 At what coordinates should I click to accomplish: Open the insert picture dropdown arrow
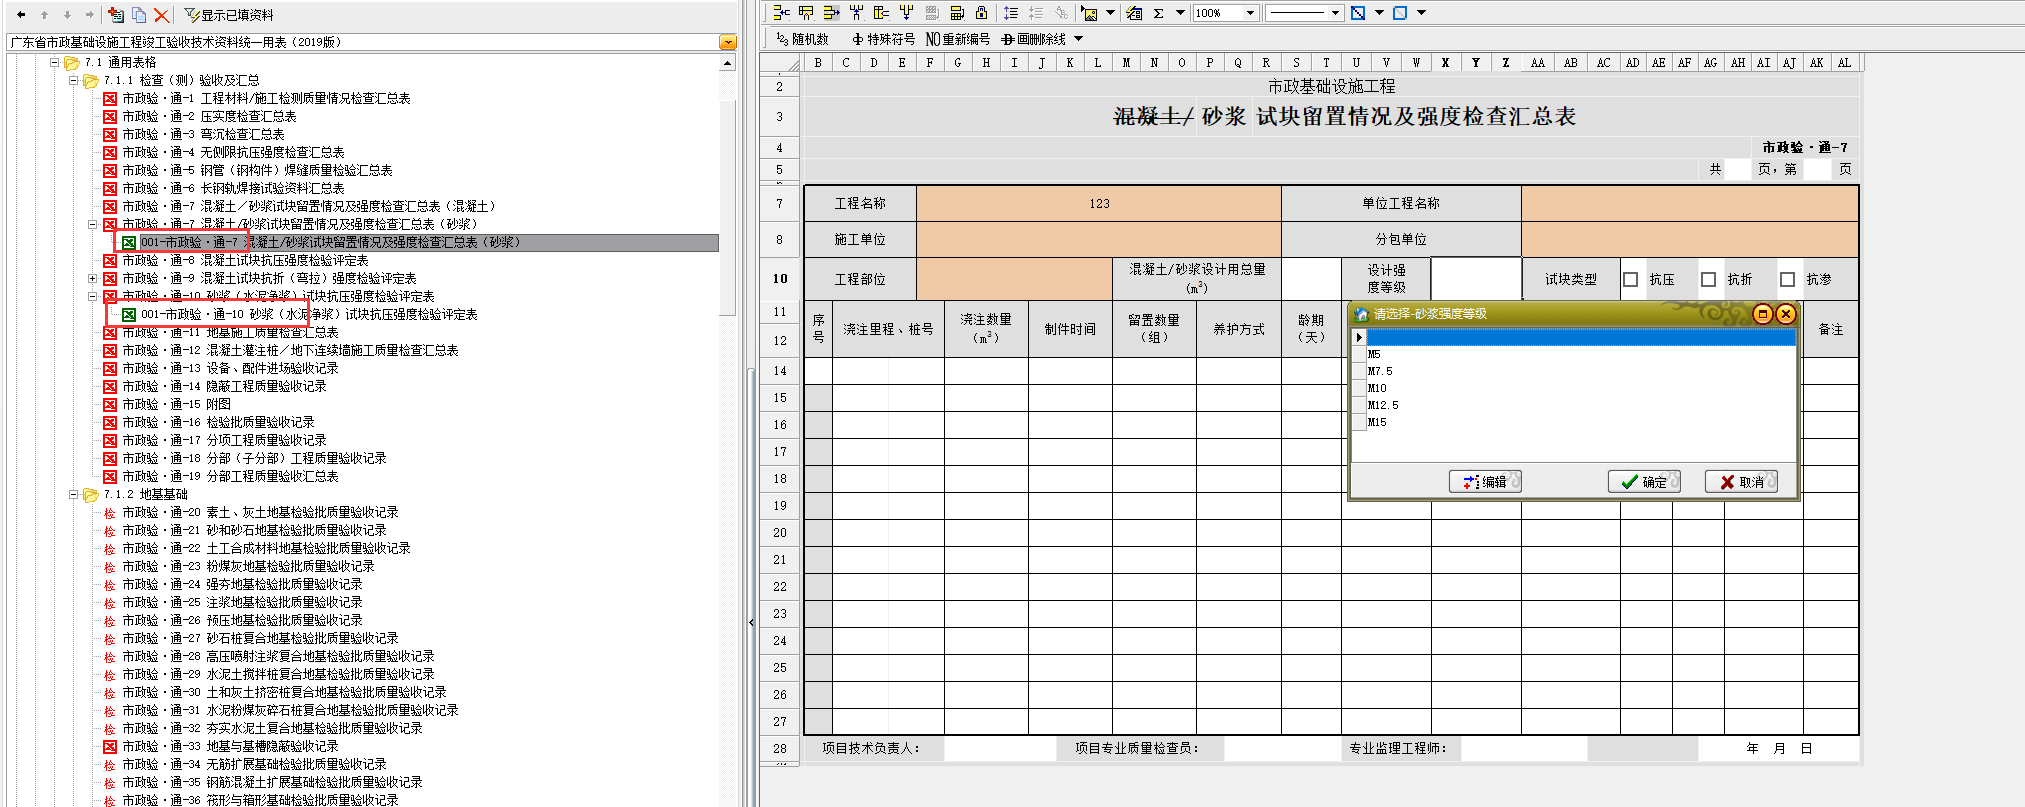[x=1110, y=13]
